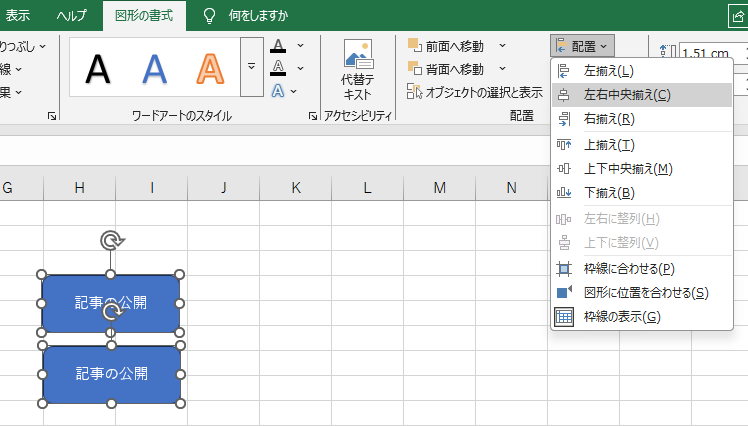Viewport: 748px width, 426px height.
Task: Open the 前面へ移動 dropdown arrow
Action: tap(502, 45)
